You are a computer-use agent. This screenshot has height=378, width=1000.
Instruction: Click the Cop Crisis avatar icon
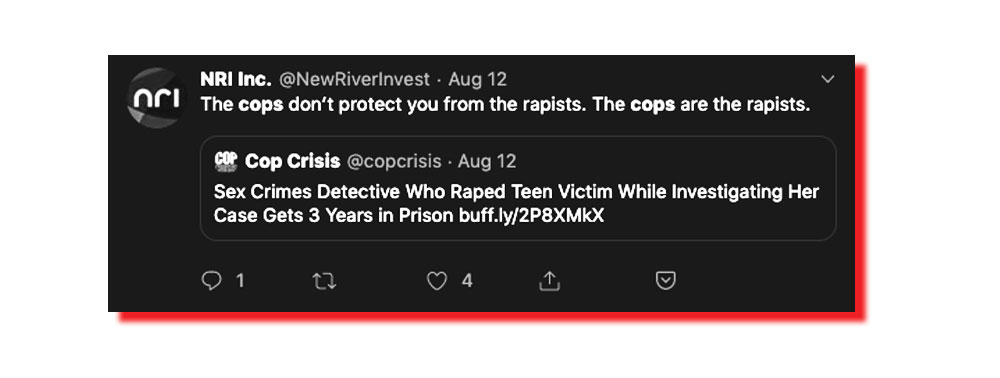coord(226,161)
